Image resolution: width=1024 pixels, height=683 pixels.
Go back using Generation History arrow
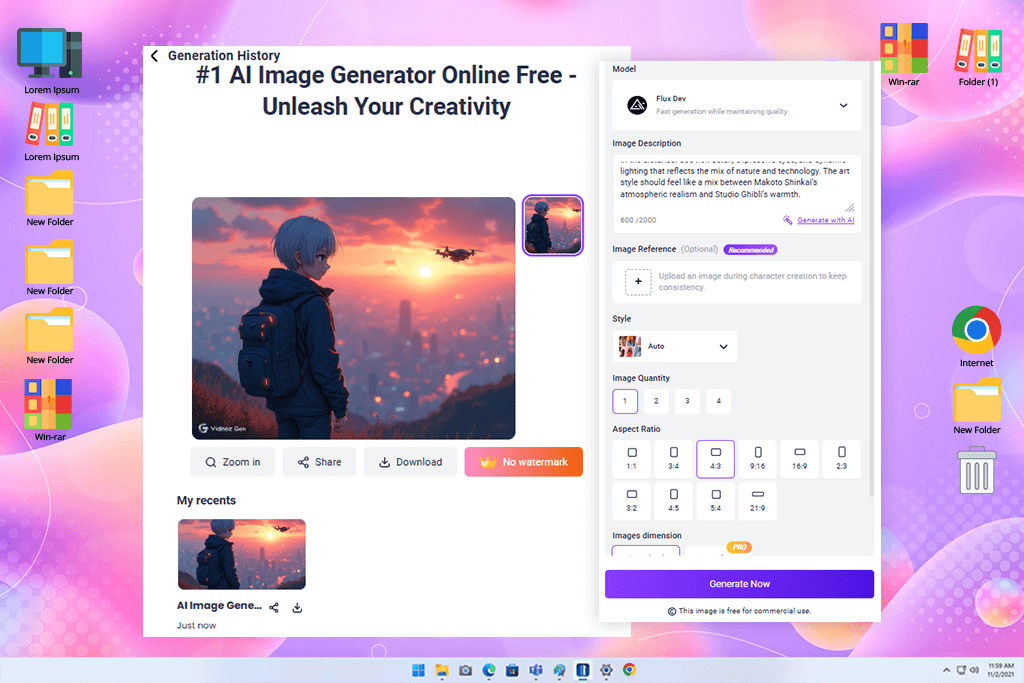coord(154,56)
